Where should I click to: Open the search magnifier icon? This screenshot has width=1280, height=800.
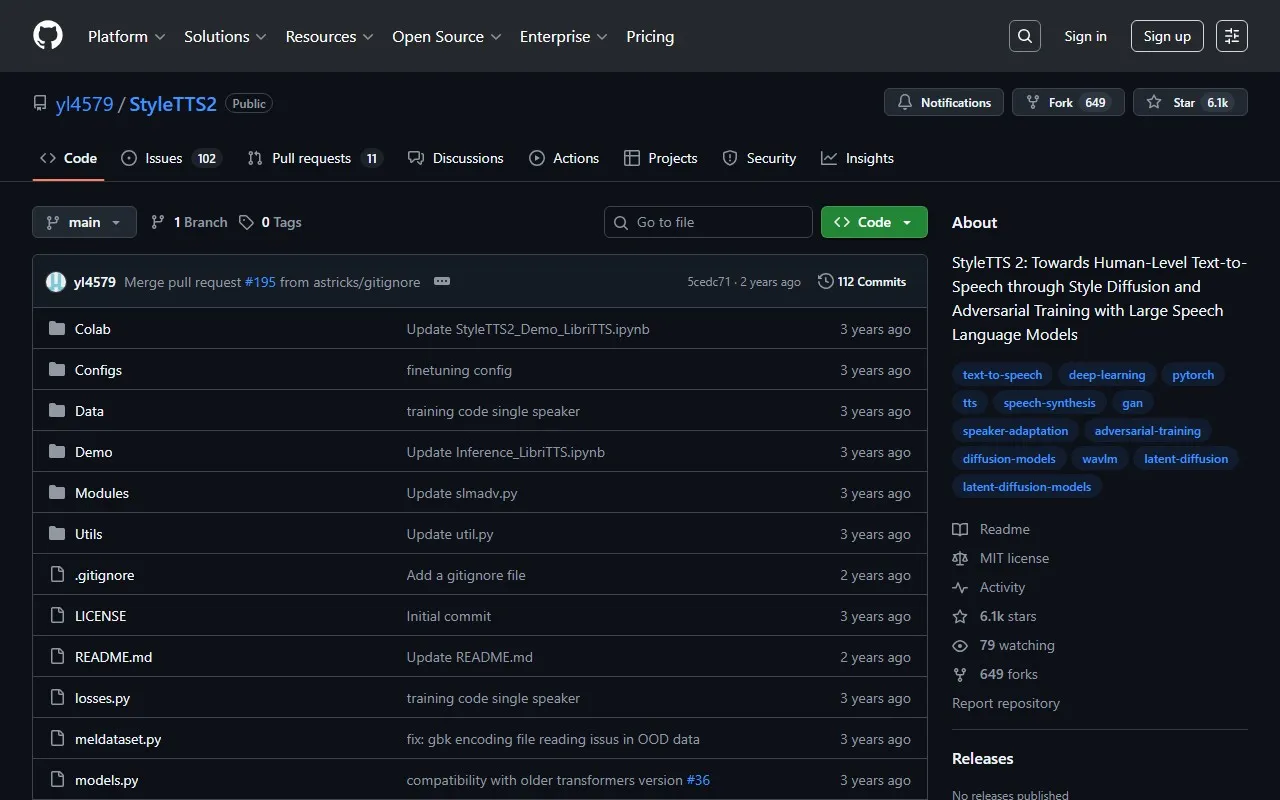(1024, 36)
